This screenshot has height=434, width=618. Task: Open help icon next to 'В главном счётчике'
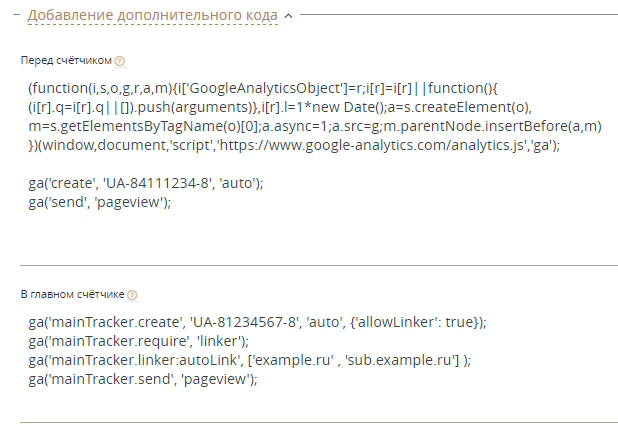pos(132,295)
